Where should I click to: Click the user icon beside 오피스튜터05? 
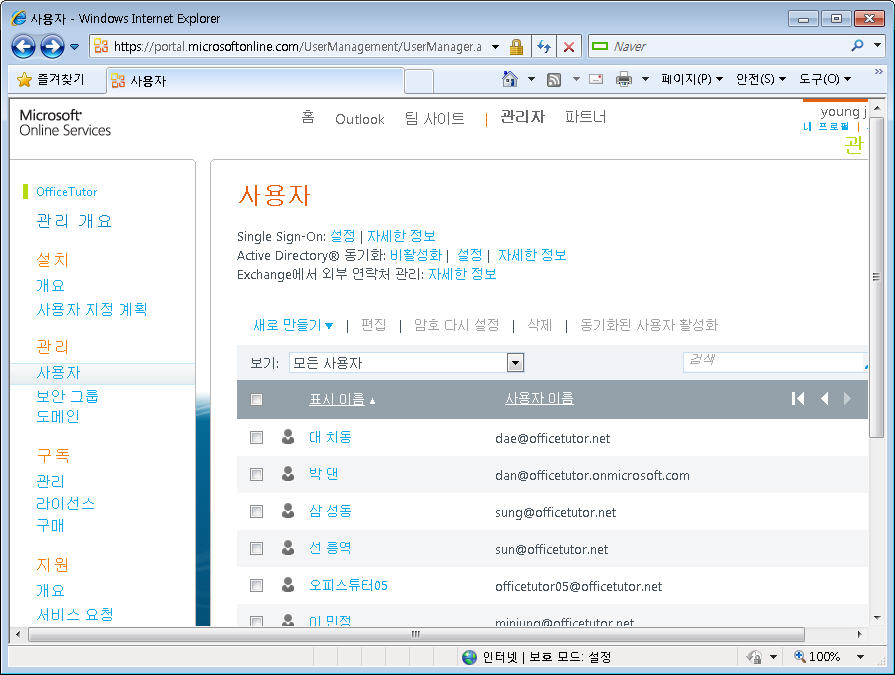[288, 585]
